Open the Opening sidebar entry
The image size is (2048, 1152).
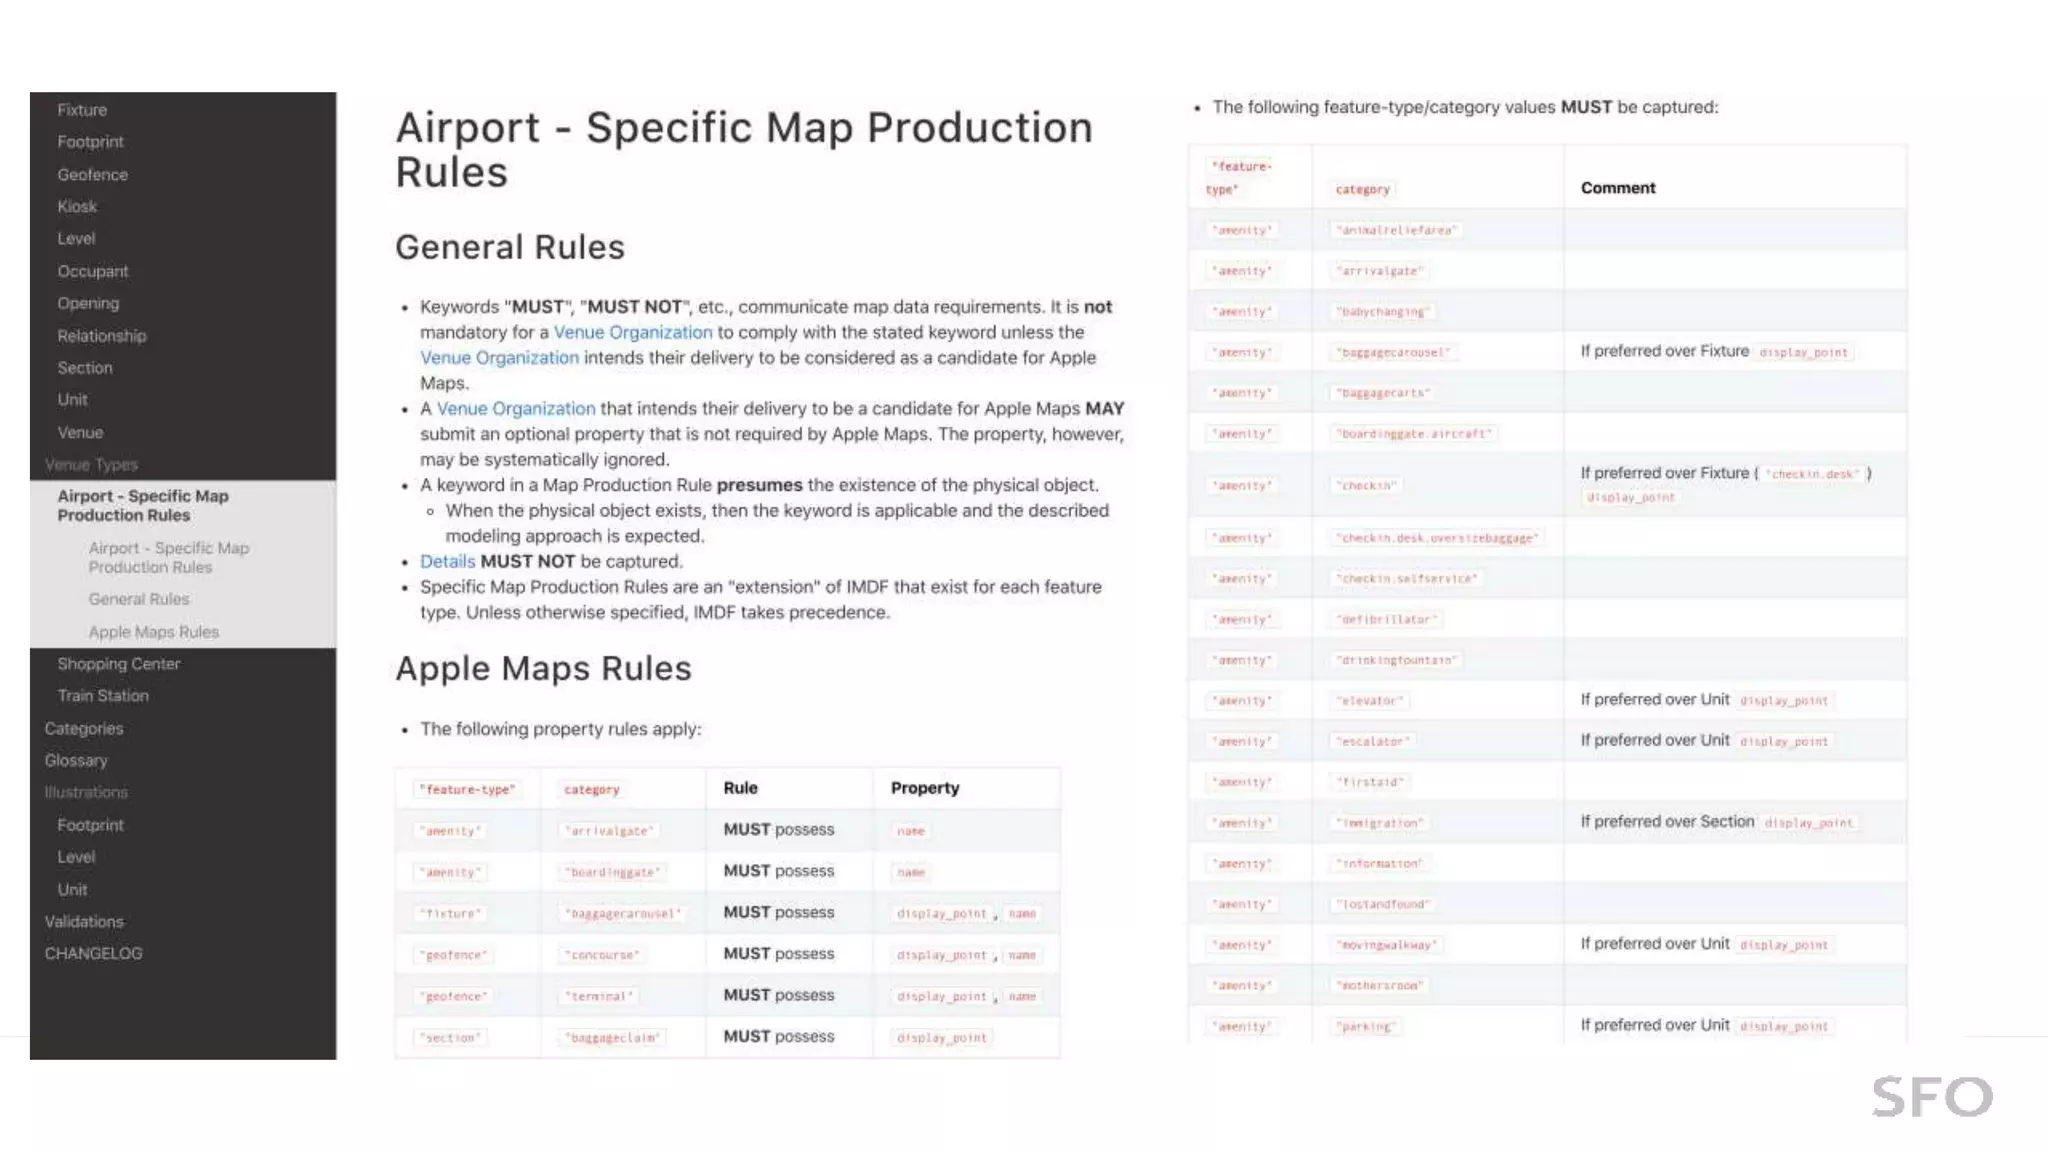(x=88, y=303)
